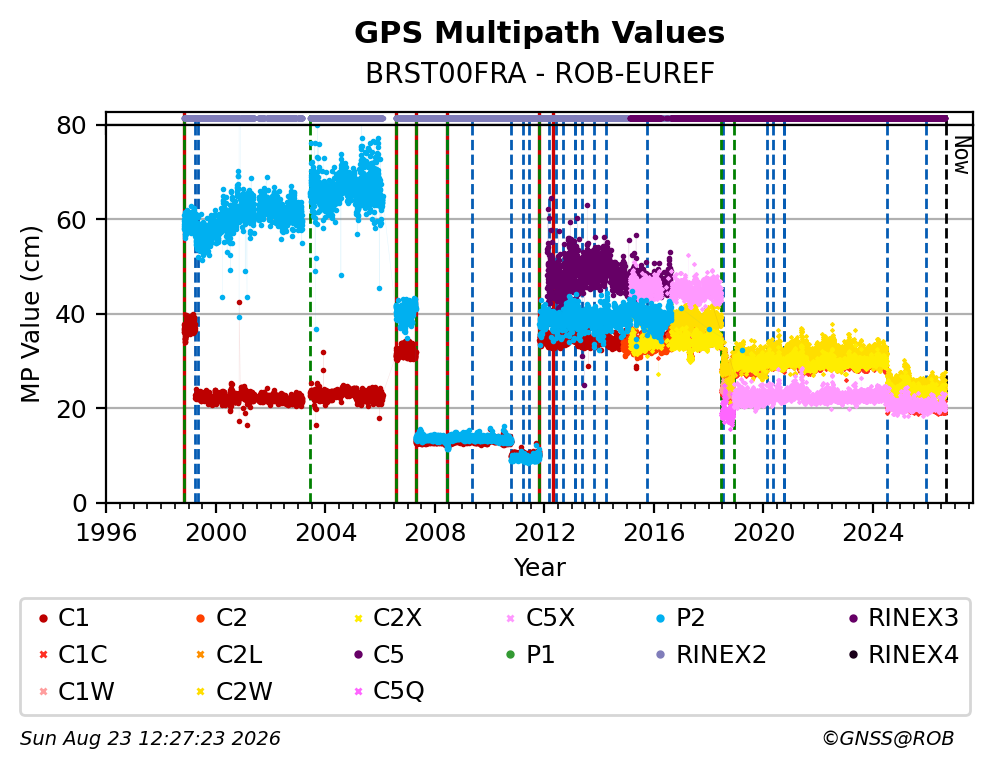Click the 0 y-axis tick label
Image resolution: width=992 pixels, height=769 pixels.
[79, 503]
